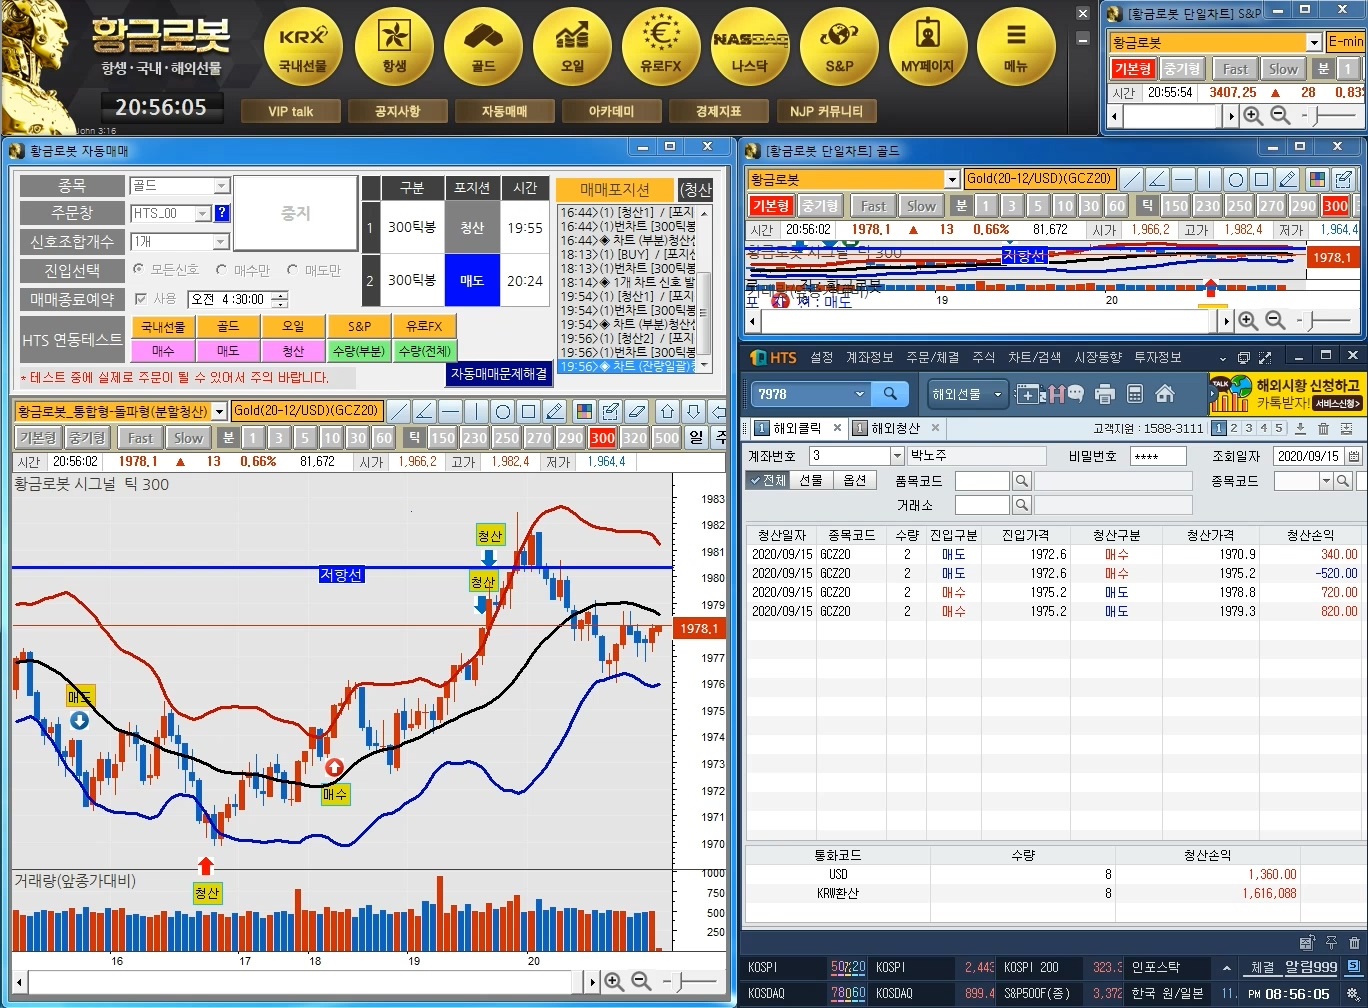Zoom in on the main chart with magnifier plus

(x=614, y=982)
